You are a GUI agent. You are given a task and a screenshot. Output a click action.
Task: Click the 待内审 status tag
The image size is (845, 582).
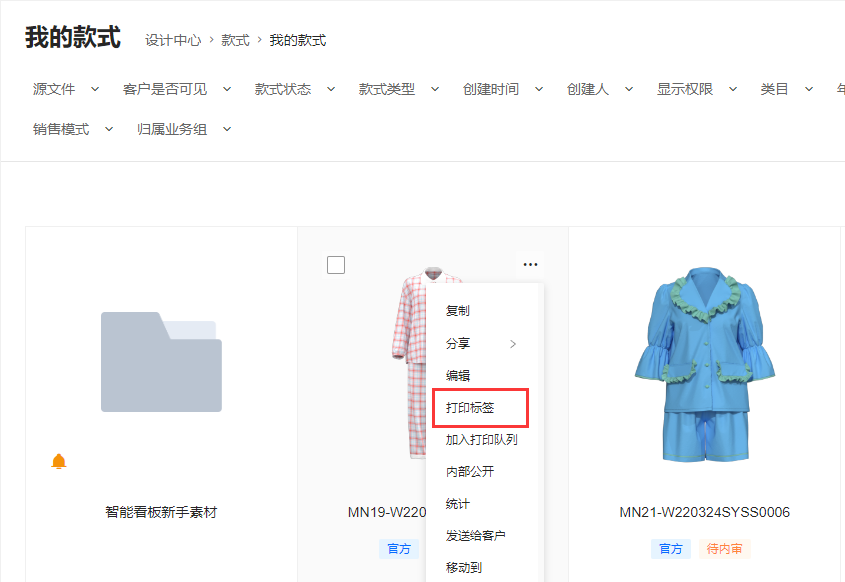[724, 549]
